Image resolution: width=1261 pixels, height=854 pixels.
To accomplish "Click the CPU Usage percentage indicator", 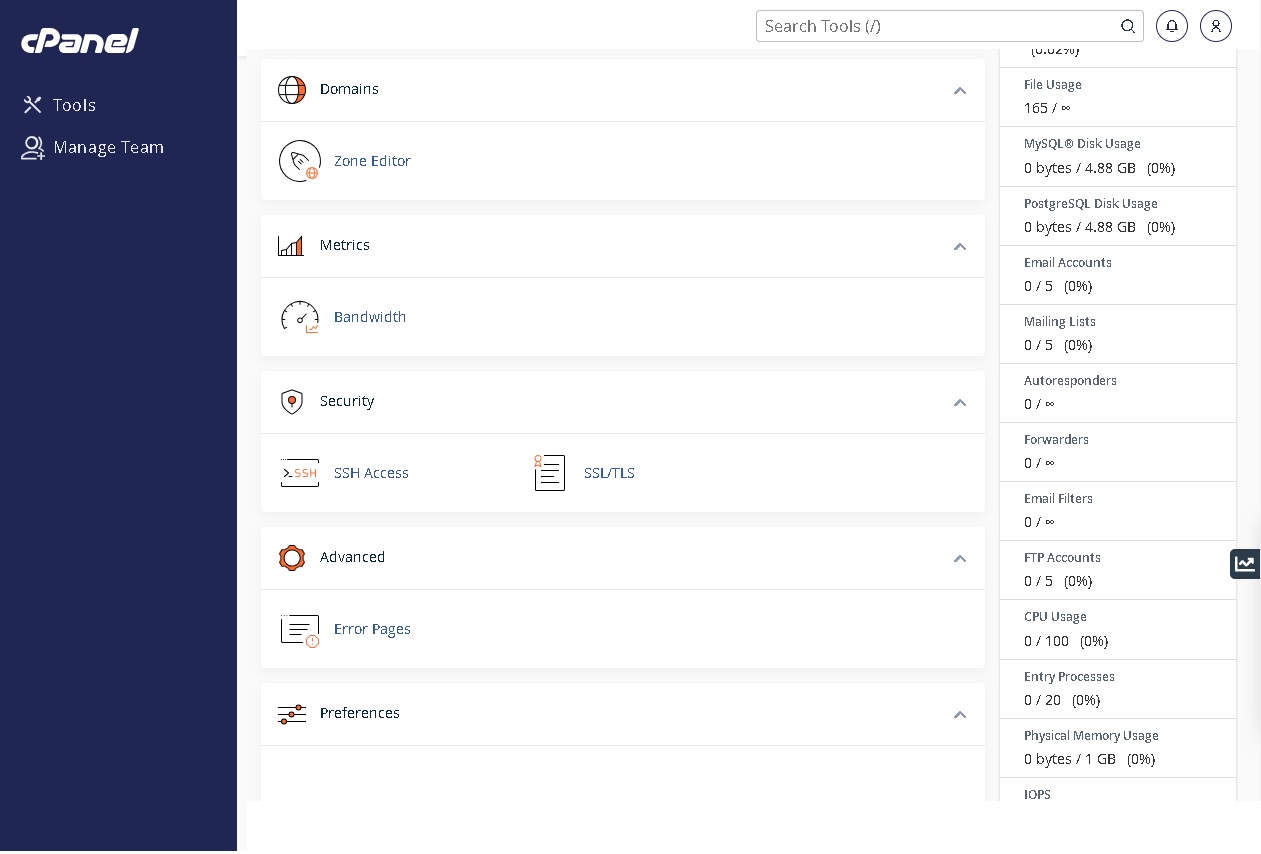I will click(1093, 641).
